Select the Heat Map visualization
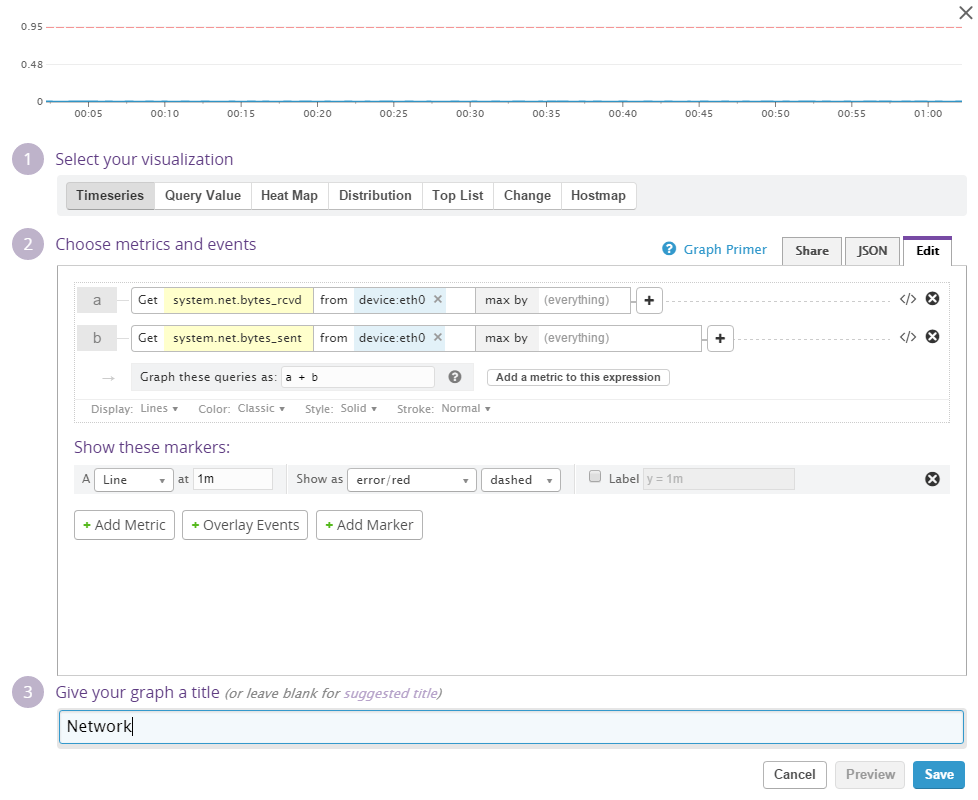This screenshot has height=800, width=978. 289,196
